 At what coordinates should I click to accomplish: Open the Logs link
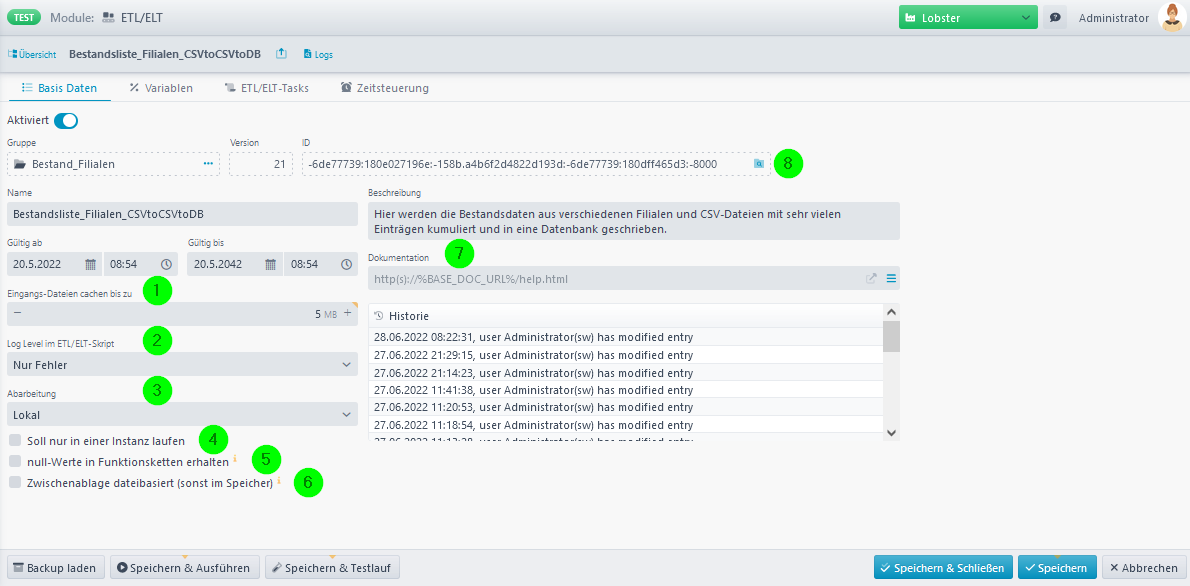[318, 55]
